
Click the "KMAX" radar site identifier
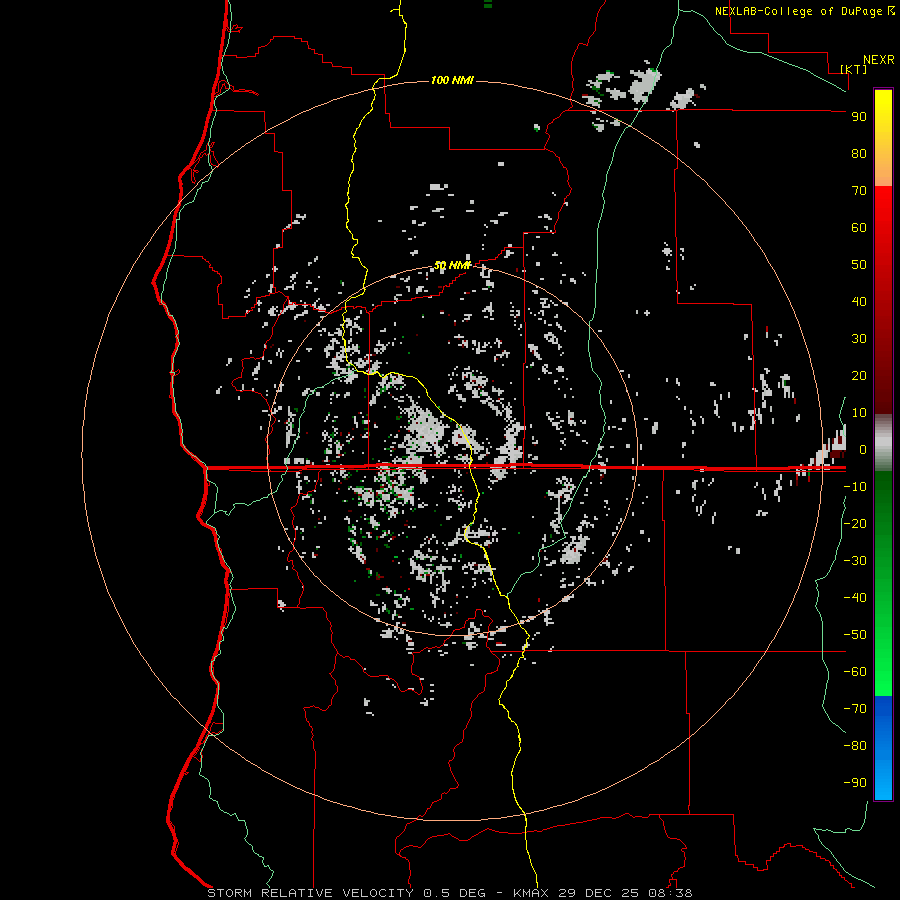[x=531, y=893]
